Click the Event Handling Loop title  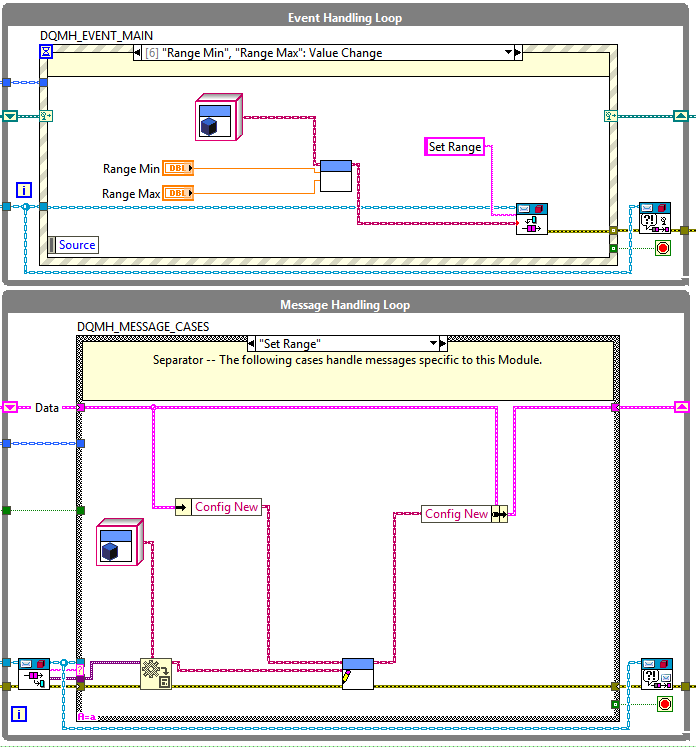[x=345, y=18]
